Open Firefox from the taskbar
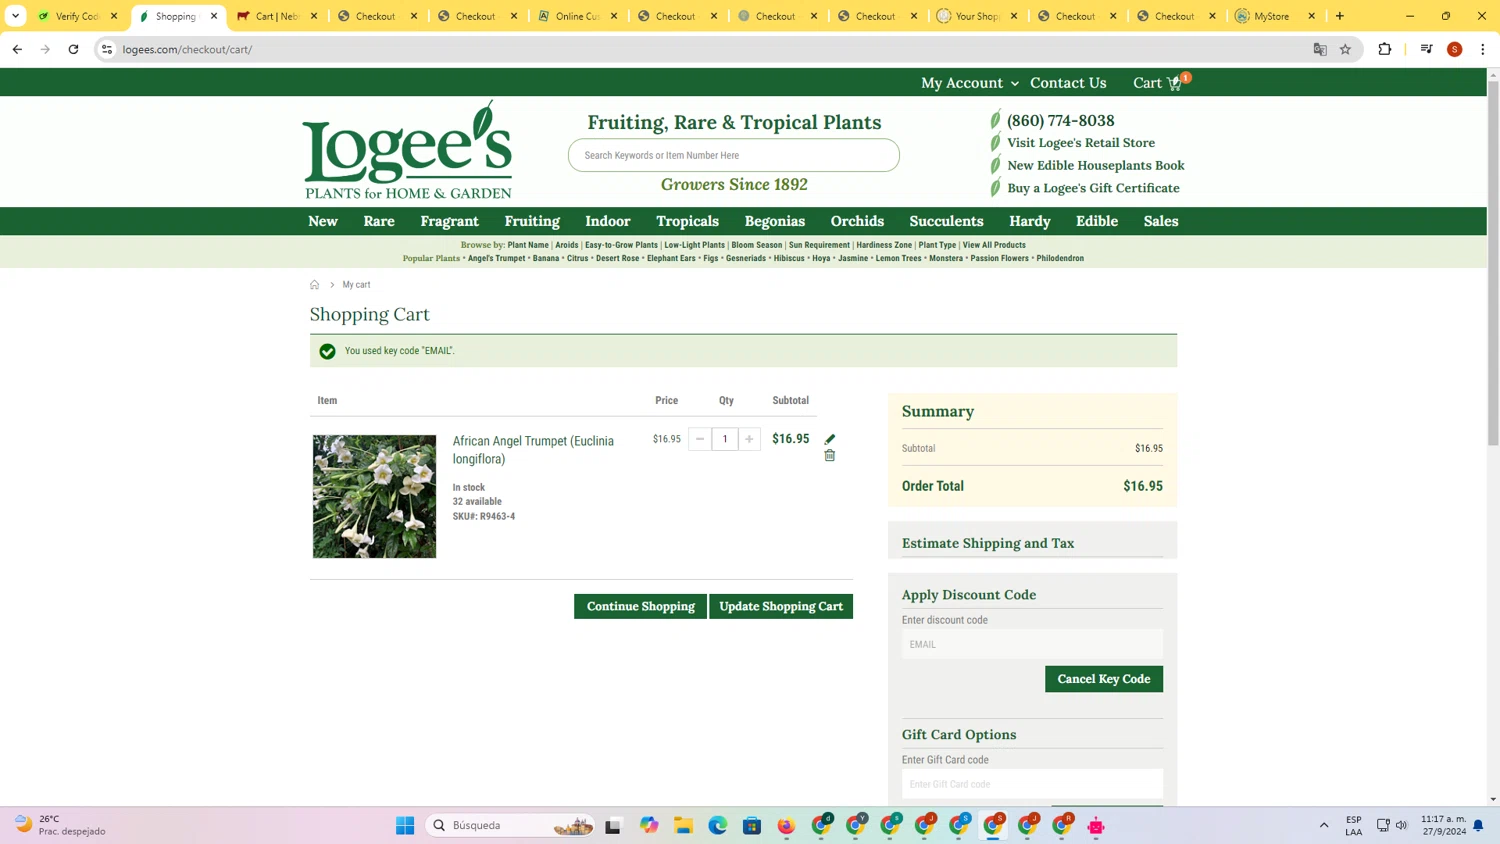The height and width of the screenshot is (844, 1500). pyautogui.click(x=787, y=825)
